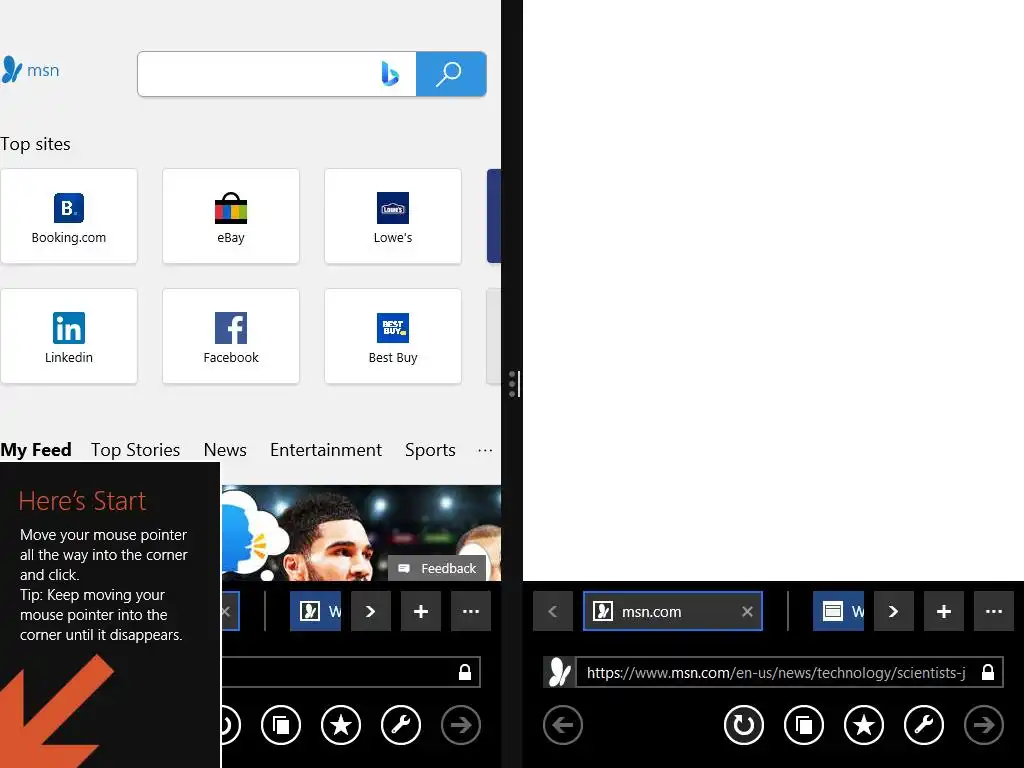Image resolution: width=1024 pixels, height=768 pixels.
Task: Open the Best Buy top site tile
Action: [392, 336]
